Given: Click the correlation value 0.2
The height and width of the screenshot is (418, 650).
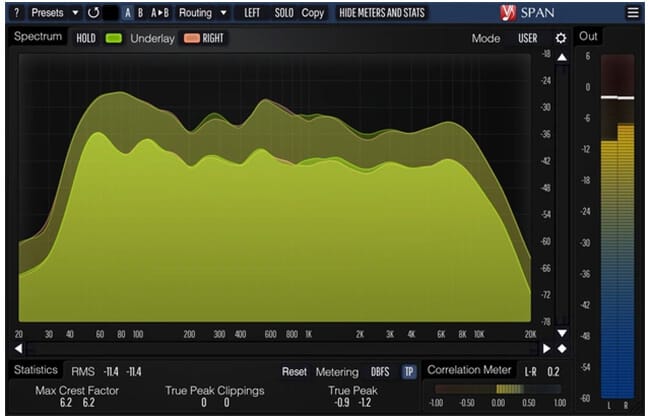Looking at the screenshot, I should point(553,372).
